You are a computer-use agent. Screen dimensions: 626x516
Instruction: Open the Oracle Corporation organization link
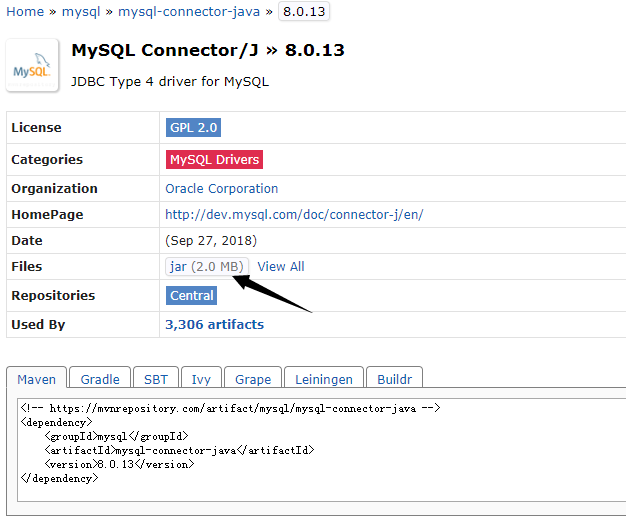222,189
